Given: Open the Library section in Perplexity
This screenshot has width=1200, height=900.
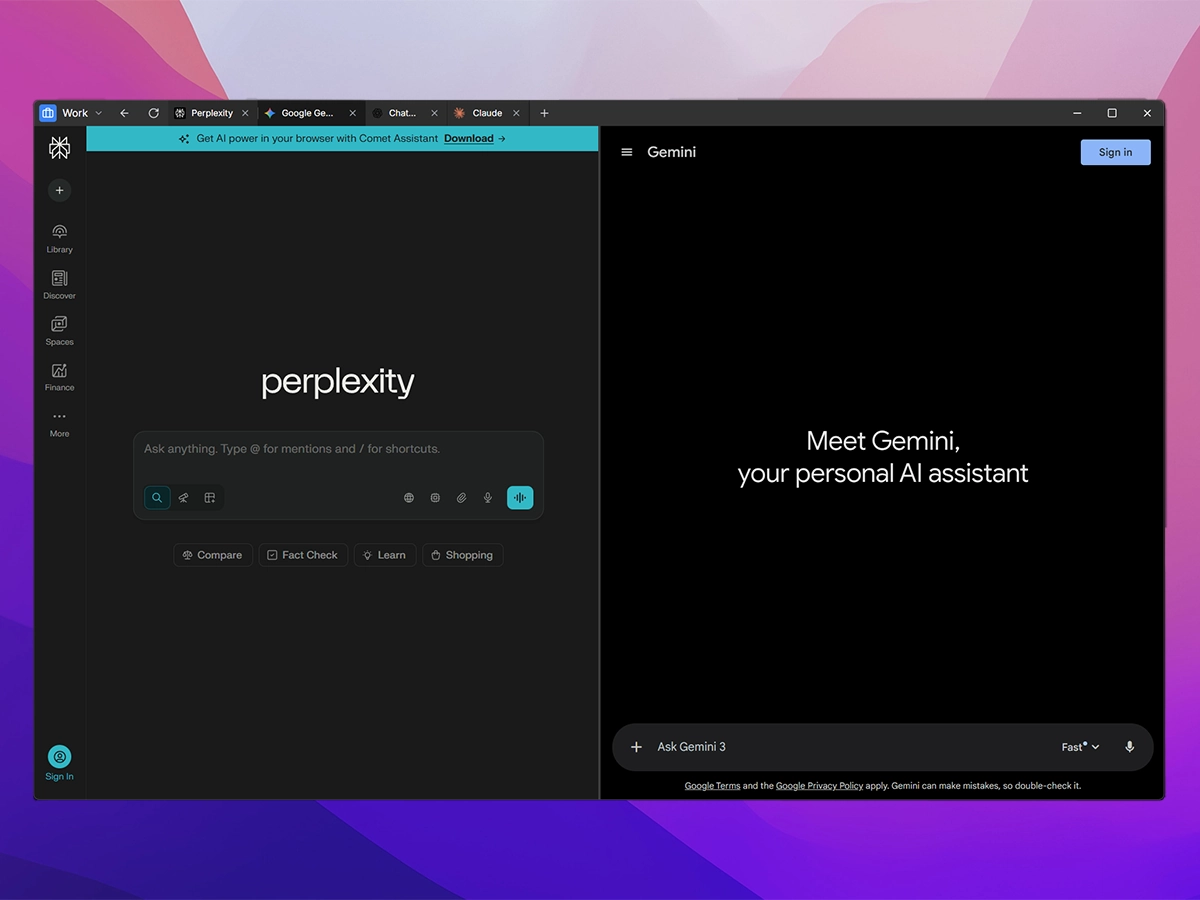Looking at the screenshot, I should 59,237.
